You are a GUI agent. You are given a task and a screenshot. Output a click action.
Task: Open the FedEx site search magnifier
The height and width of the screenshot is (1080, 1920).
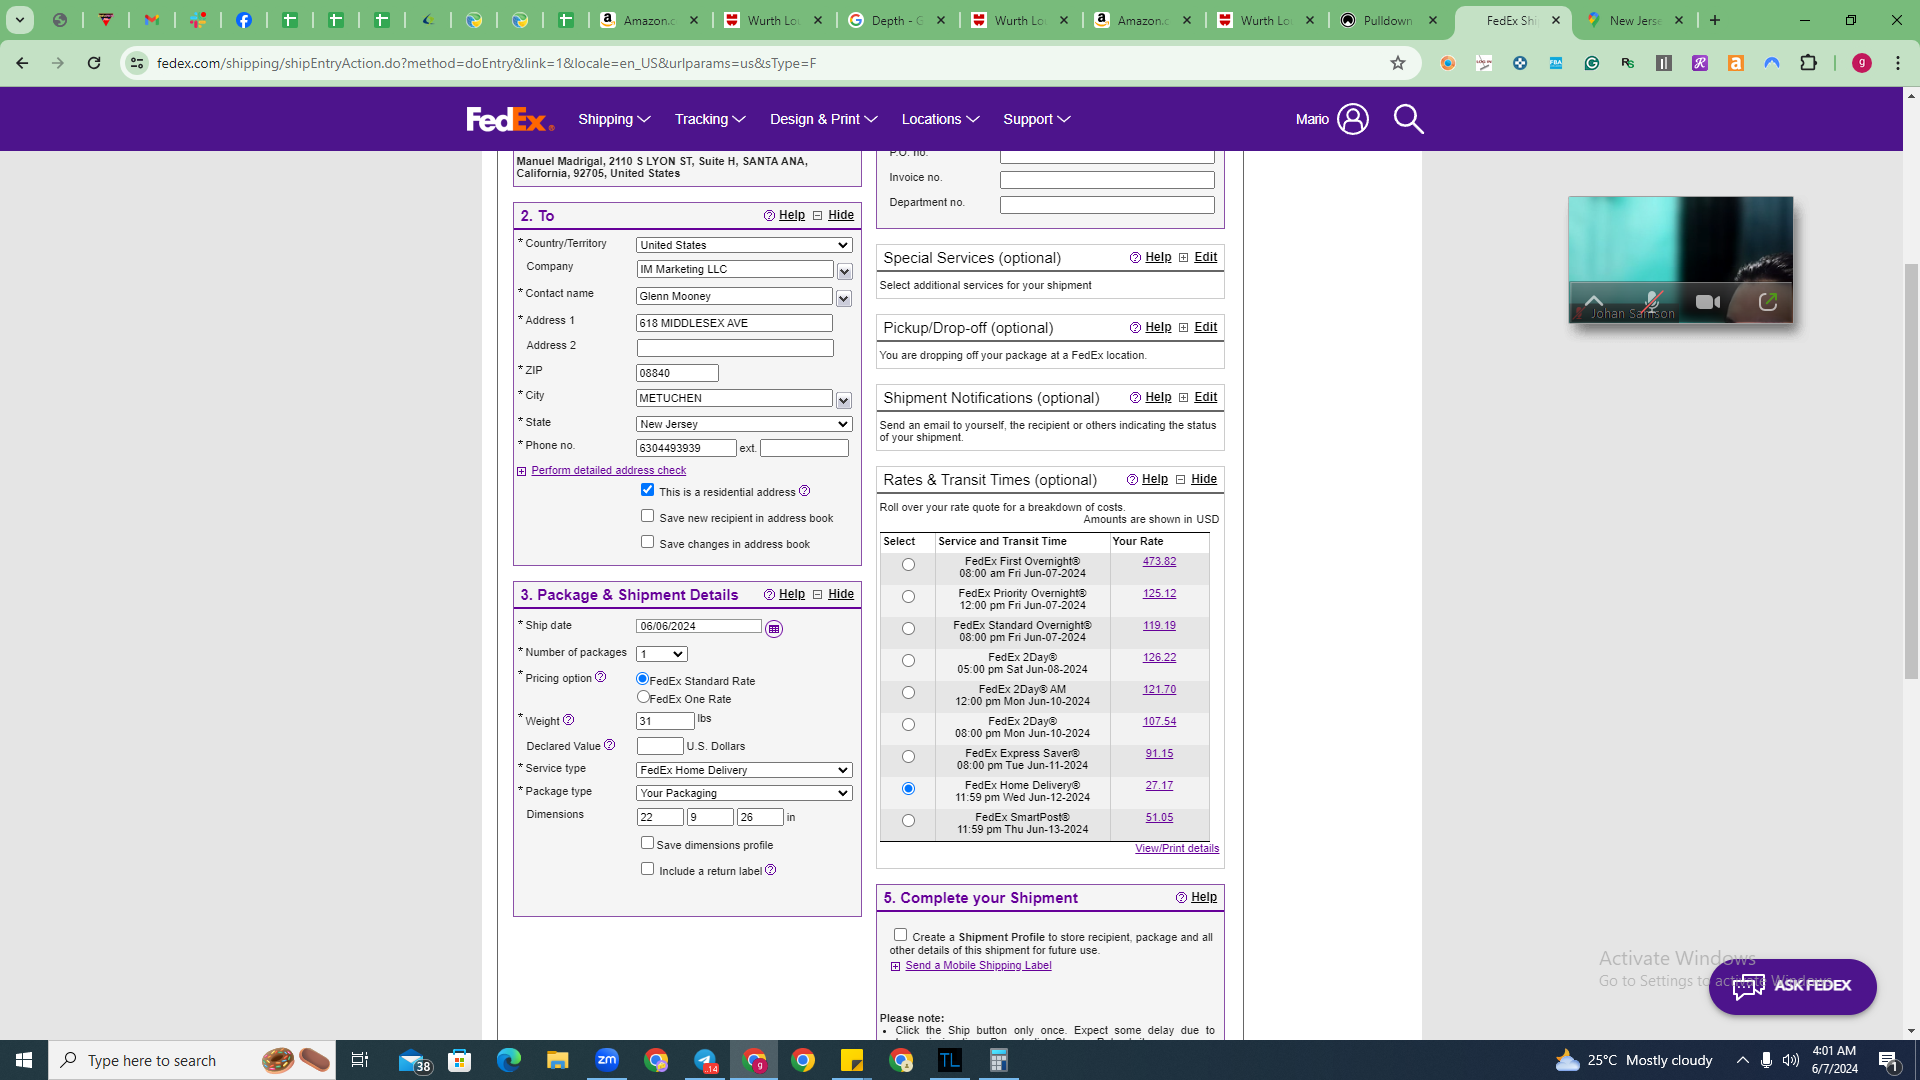coord(1408,119)
